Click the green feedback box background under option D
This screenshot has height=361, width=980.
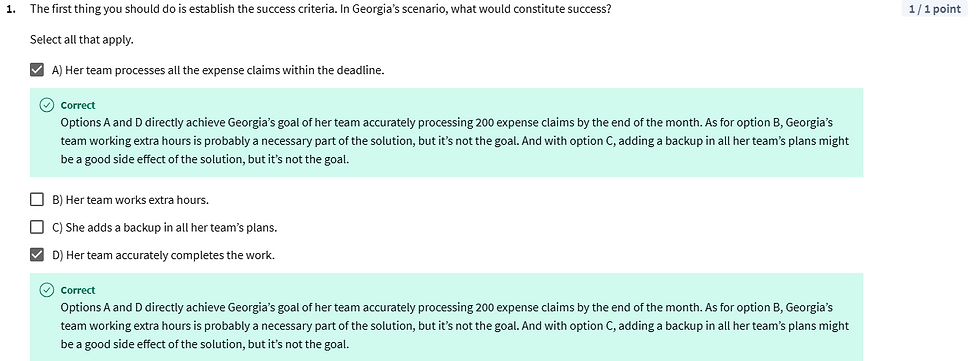[x=446, y=317]
